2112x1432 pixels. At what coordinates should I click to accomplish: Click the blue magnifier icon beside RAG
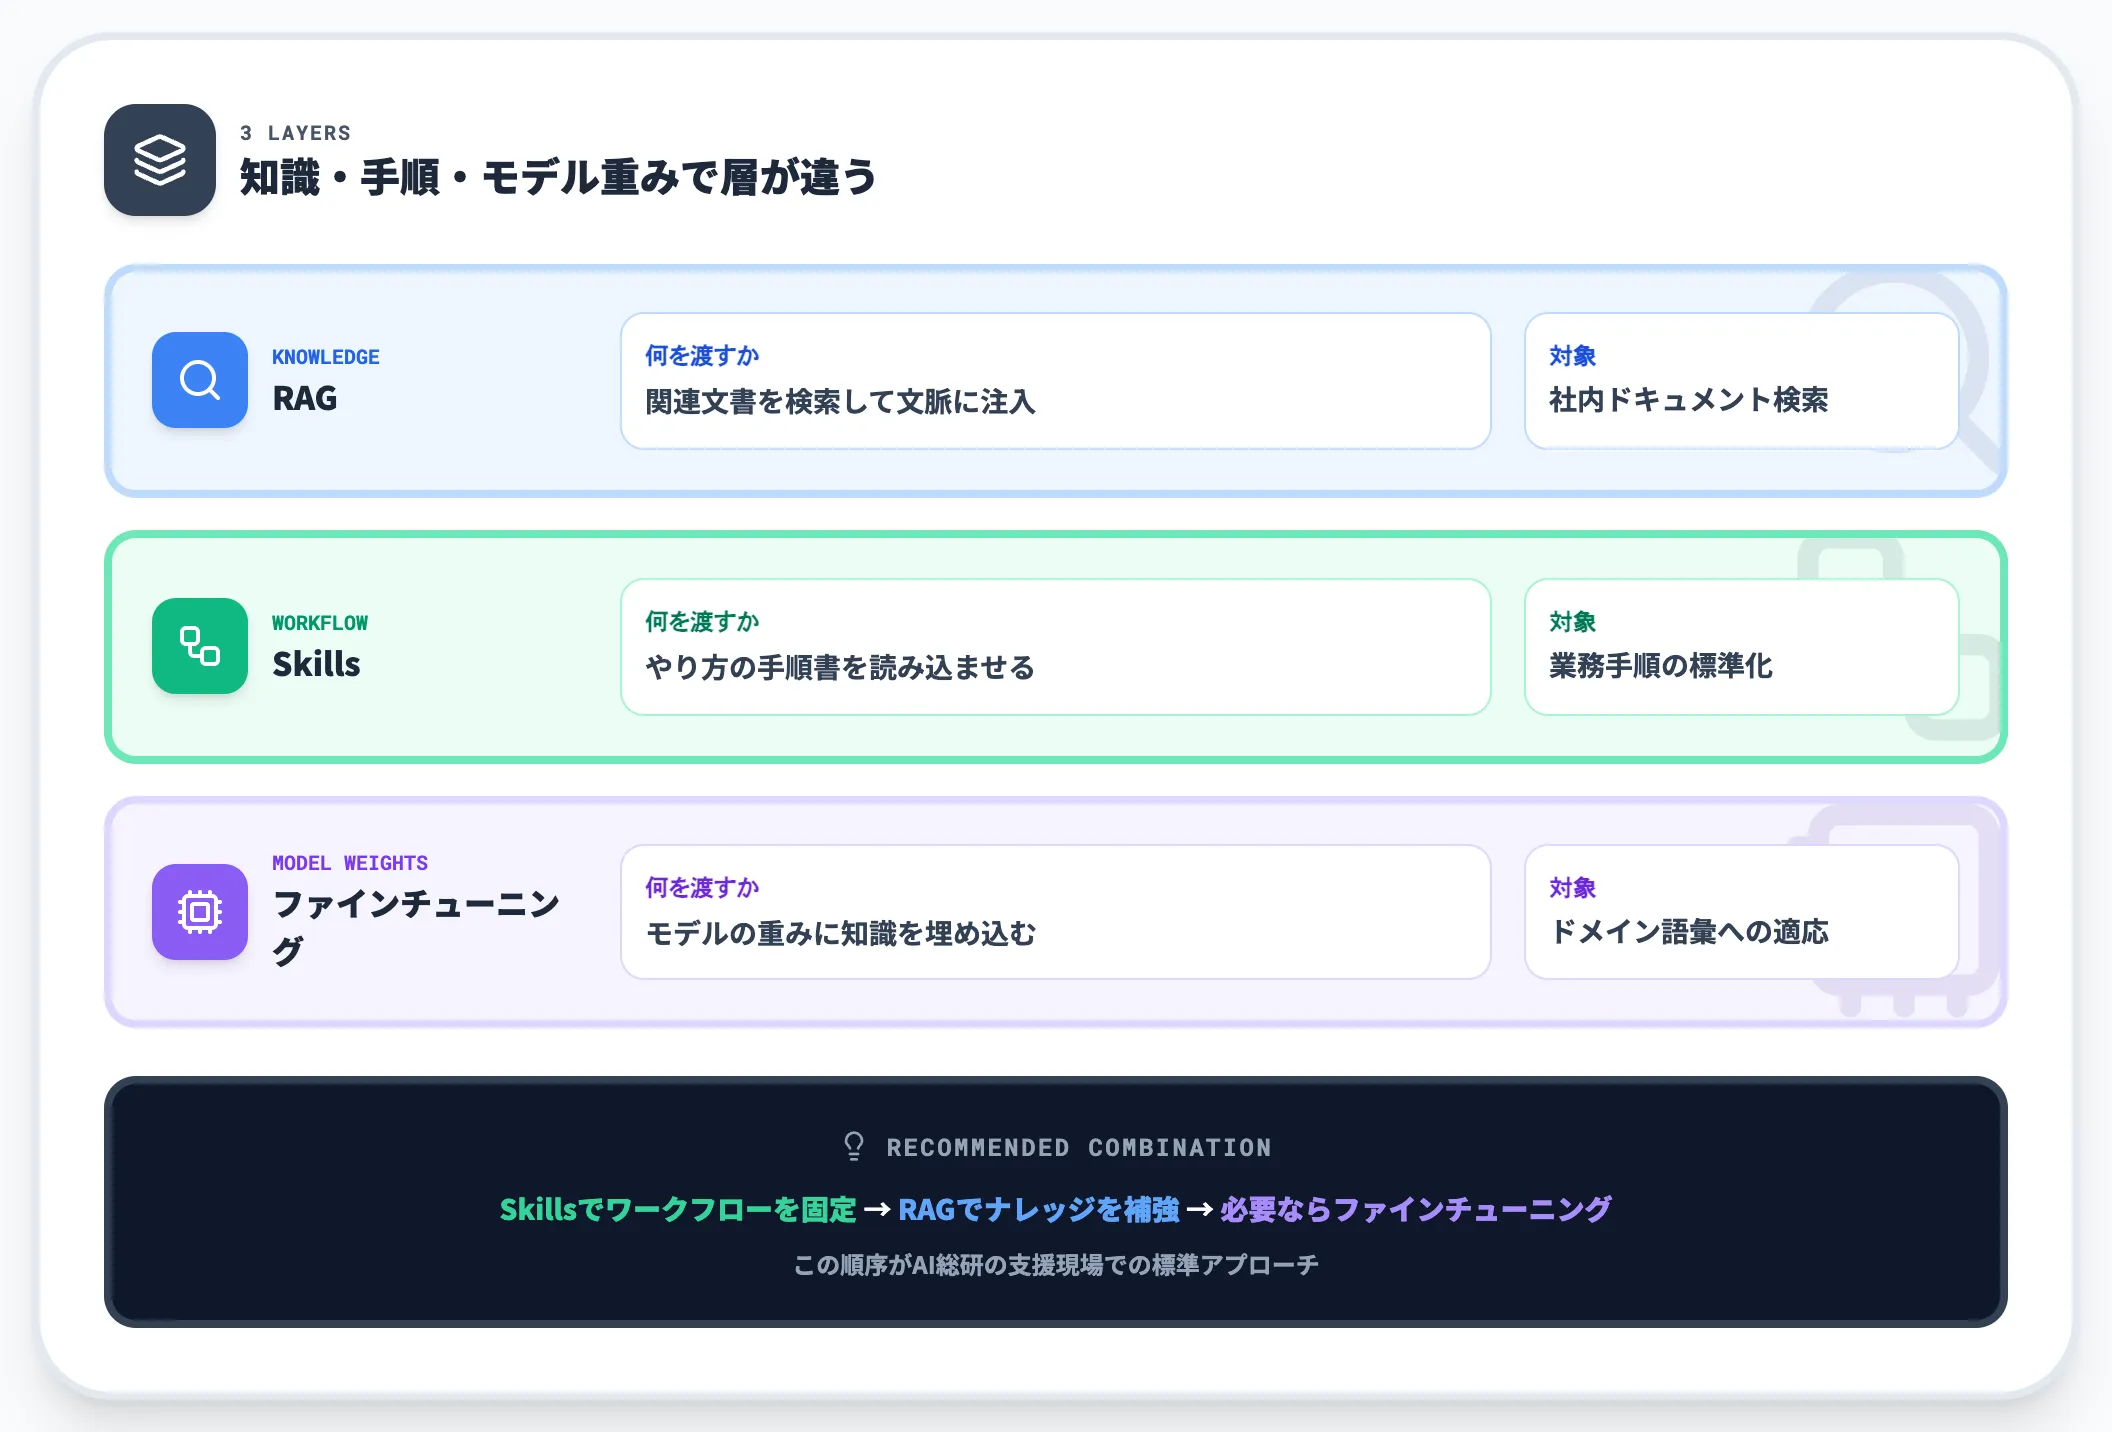point(200,380)
